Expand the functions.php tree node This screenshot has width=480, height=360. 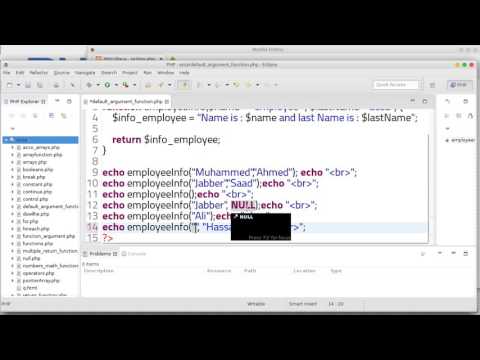click(x=12, y=244)
